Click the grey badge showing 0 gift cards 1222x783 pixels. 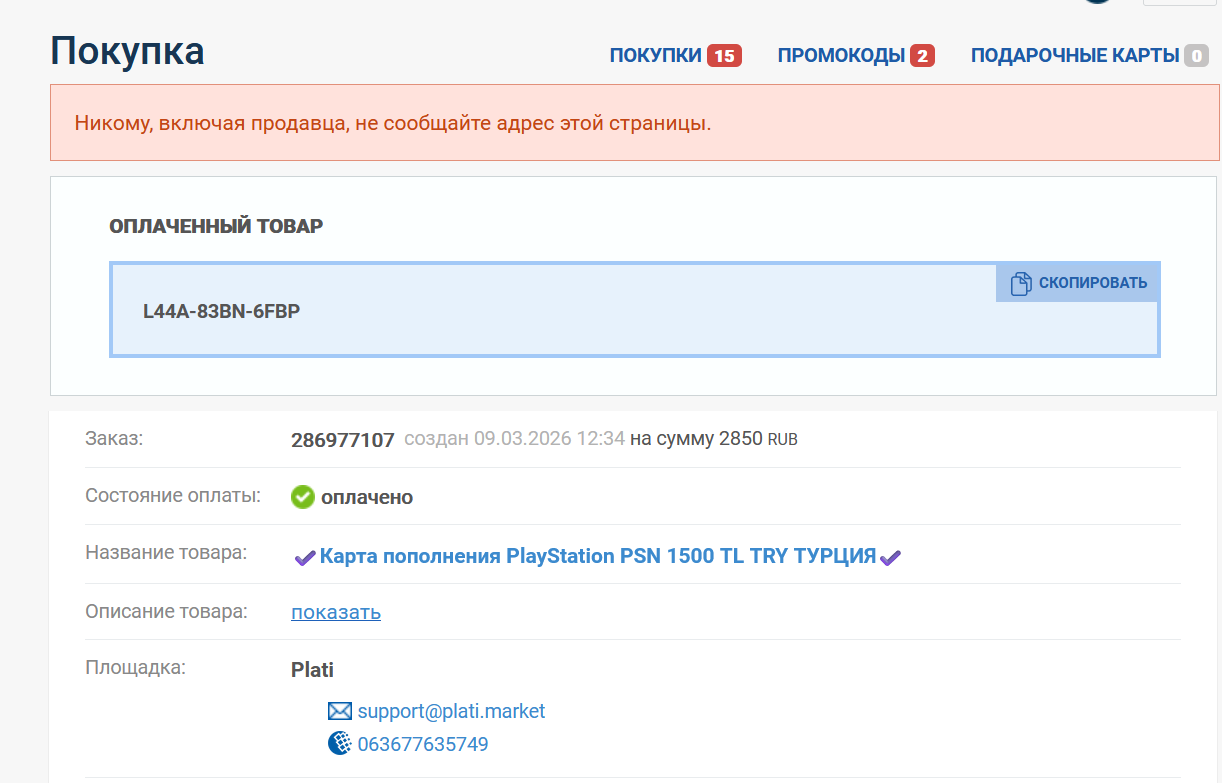[1196, 56]
